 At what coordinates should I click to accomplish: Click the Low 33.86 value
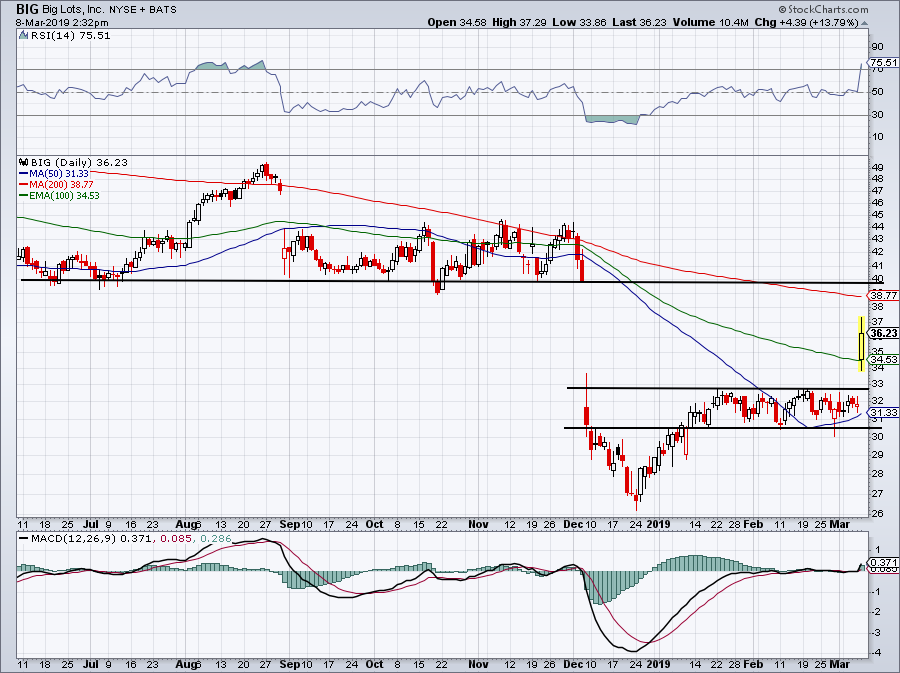tap(579, 22)
